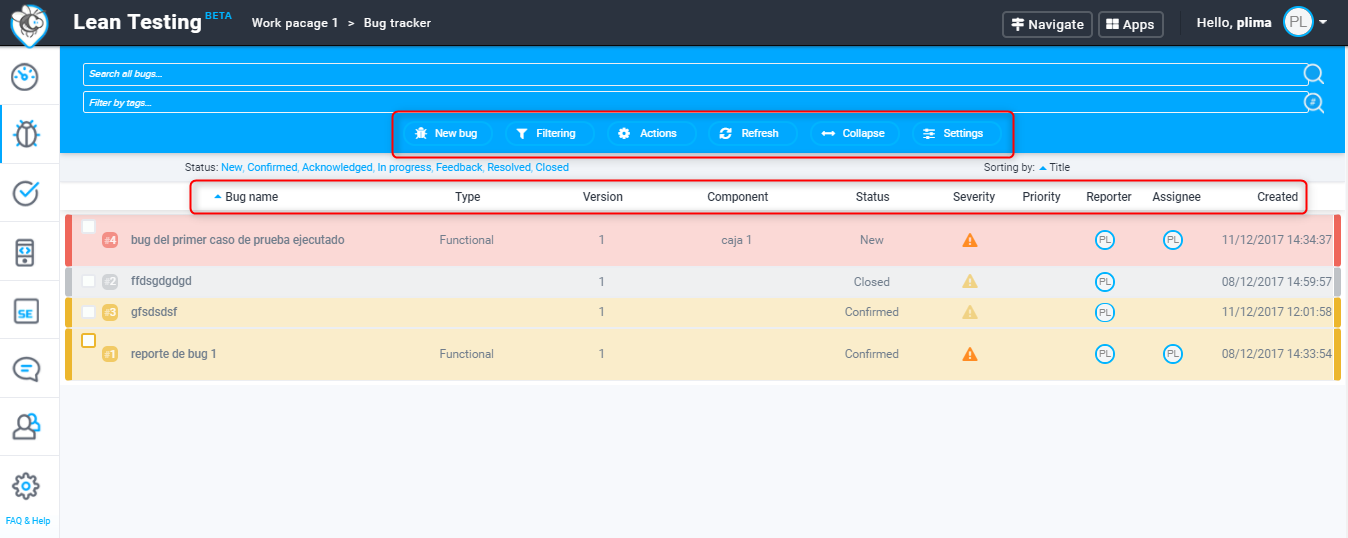The width and height of the screenshot is (1348, 538).
Task: Open the Apps menu
Action: [x=1130, y=24]
